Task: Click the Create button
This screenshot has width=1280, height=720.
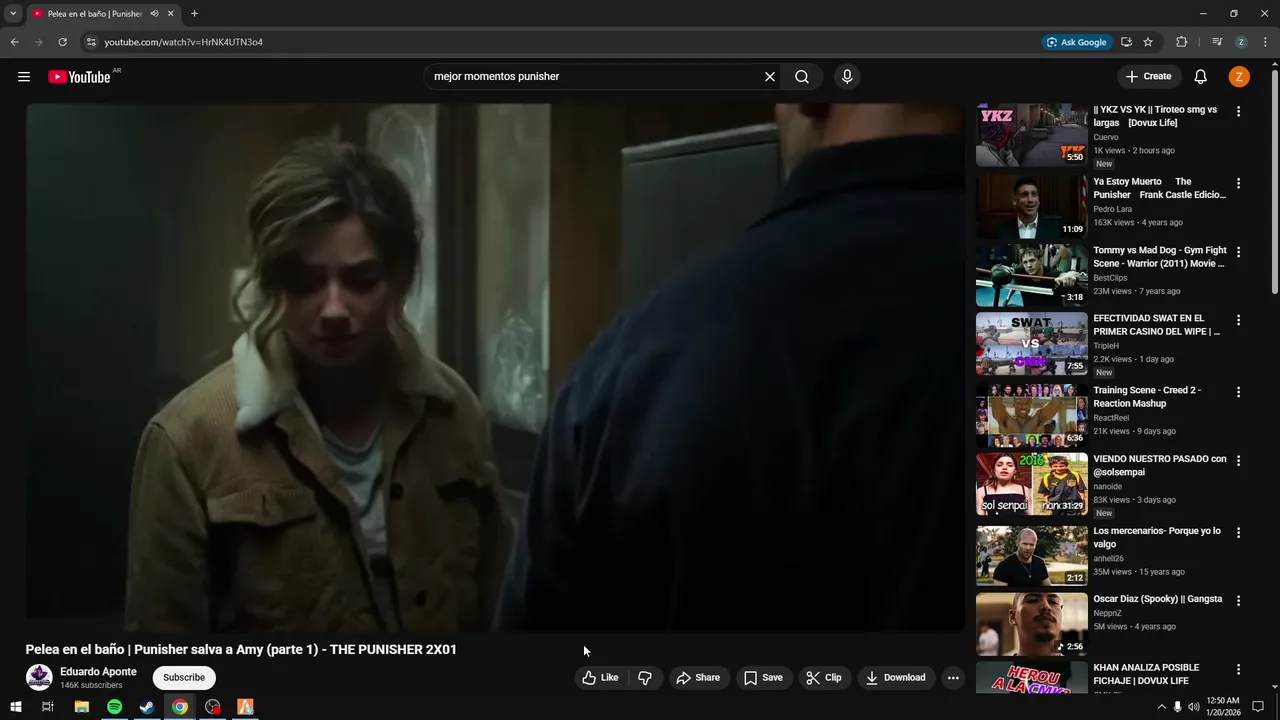Action: (1148, 77)
